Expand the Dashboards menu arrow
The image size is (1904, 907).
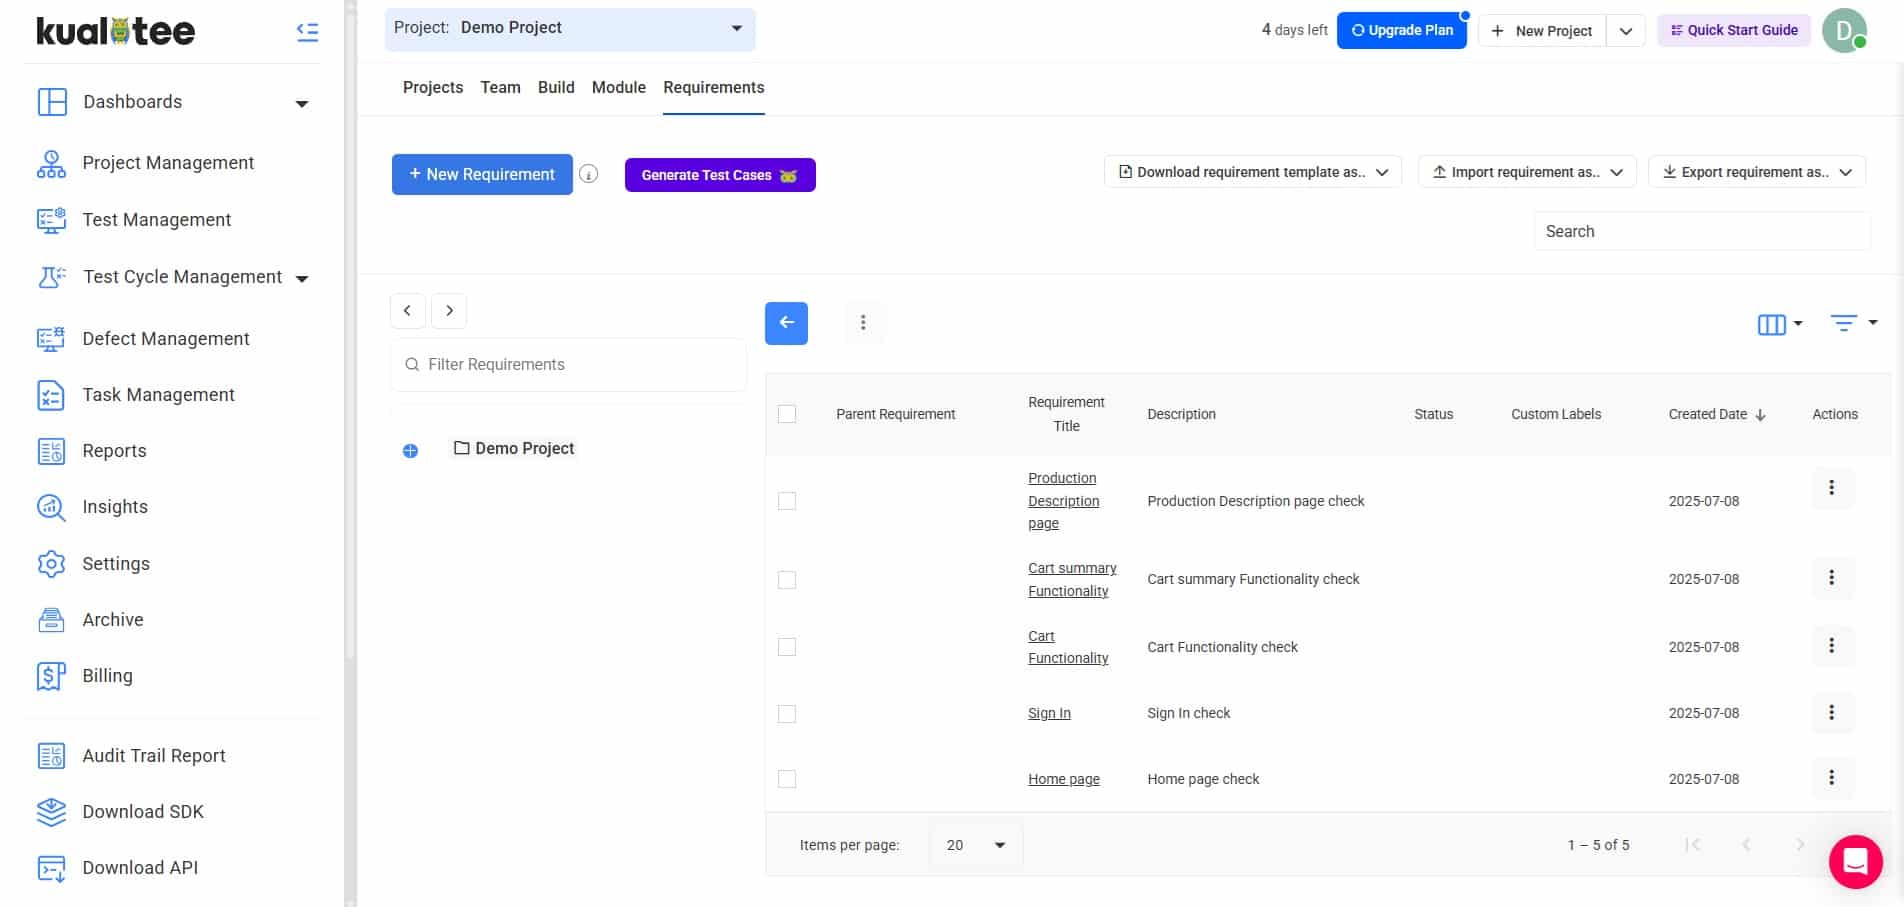click(302, 104)
